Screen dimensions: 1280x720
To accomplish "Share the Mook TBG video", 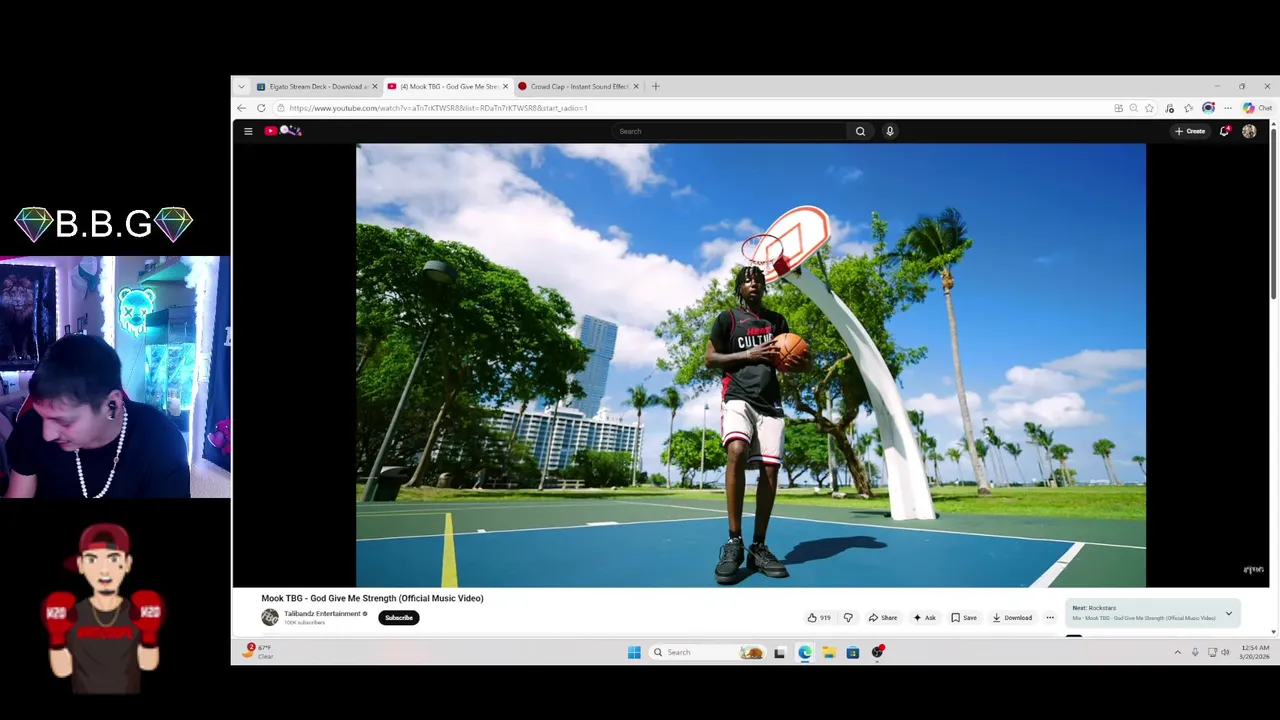I will point(883,618).
